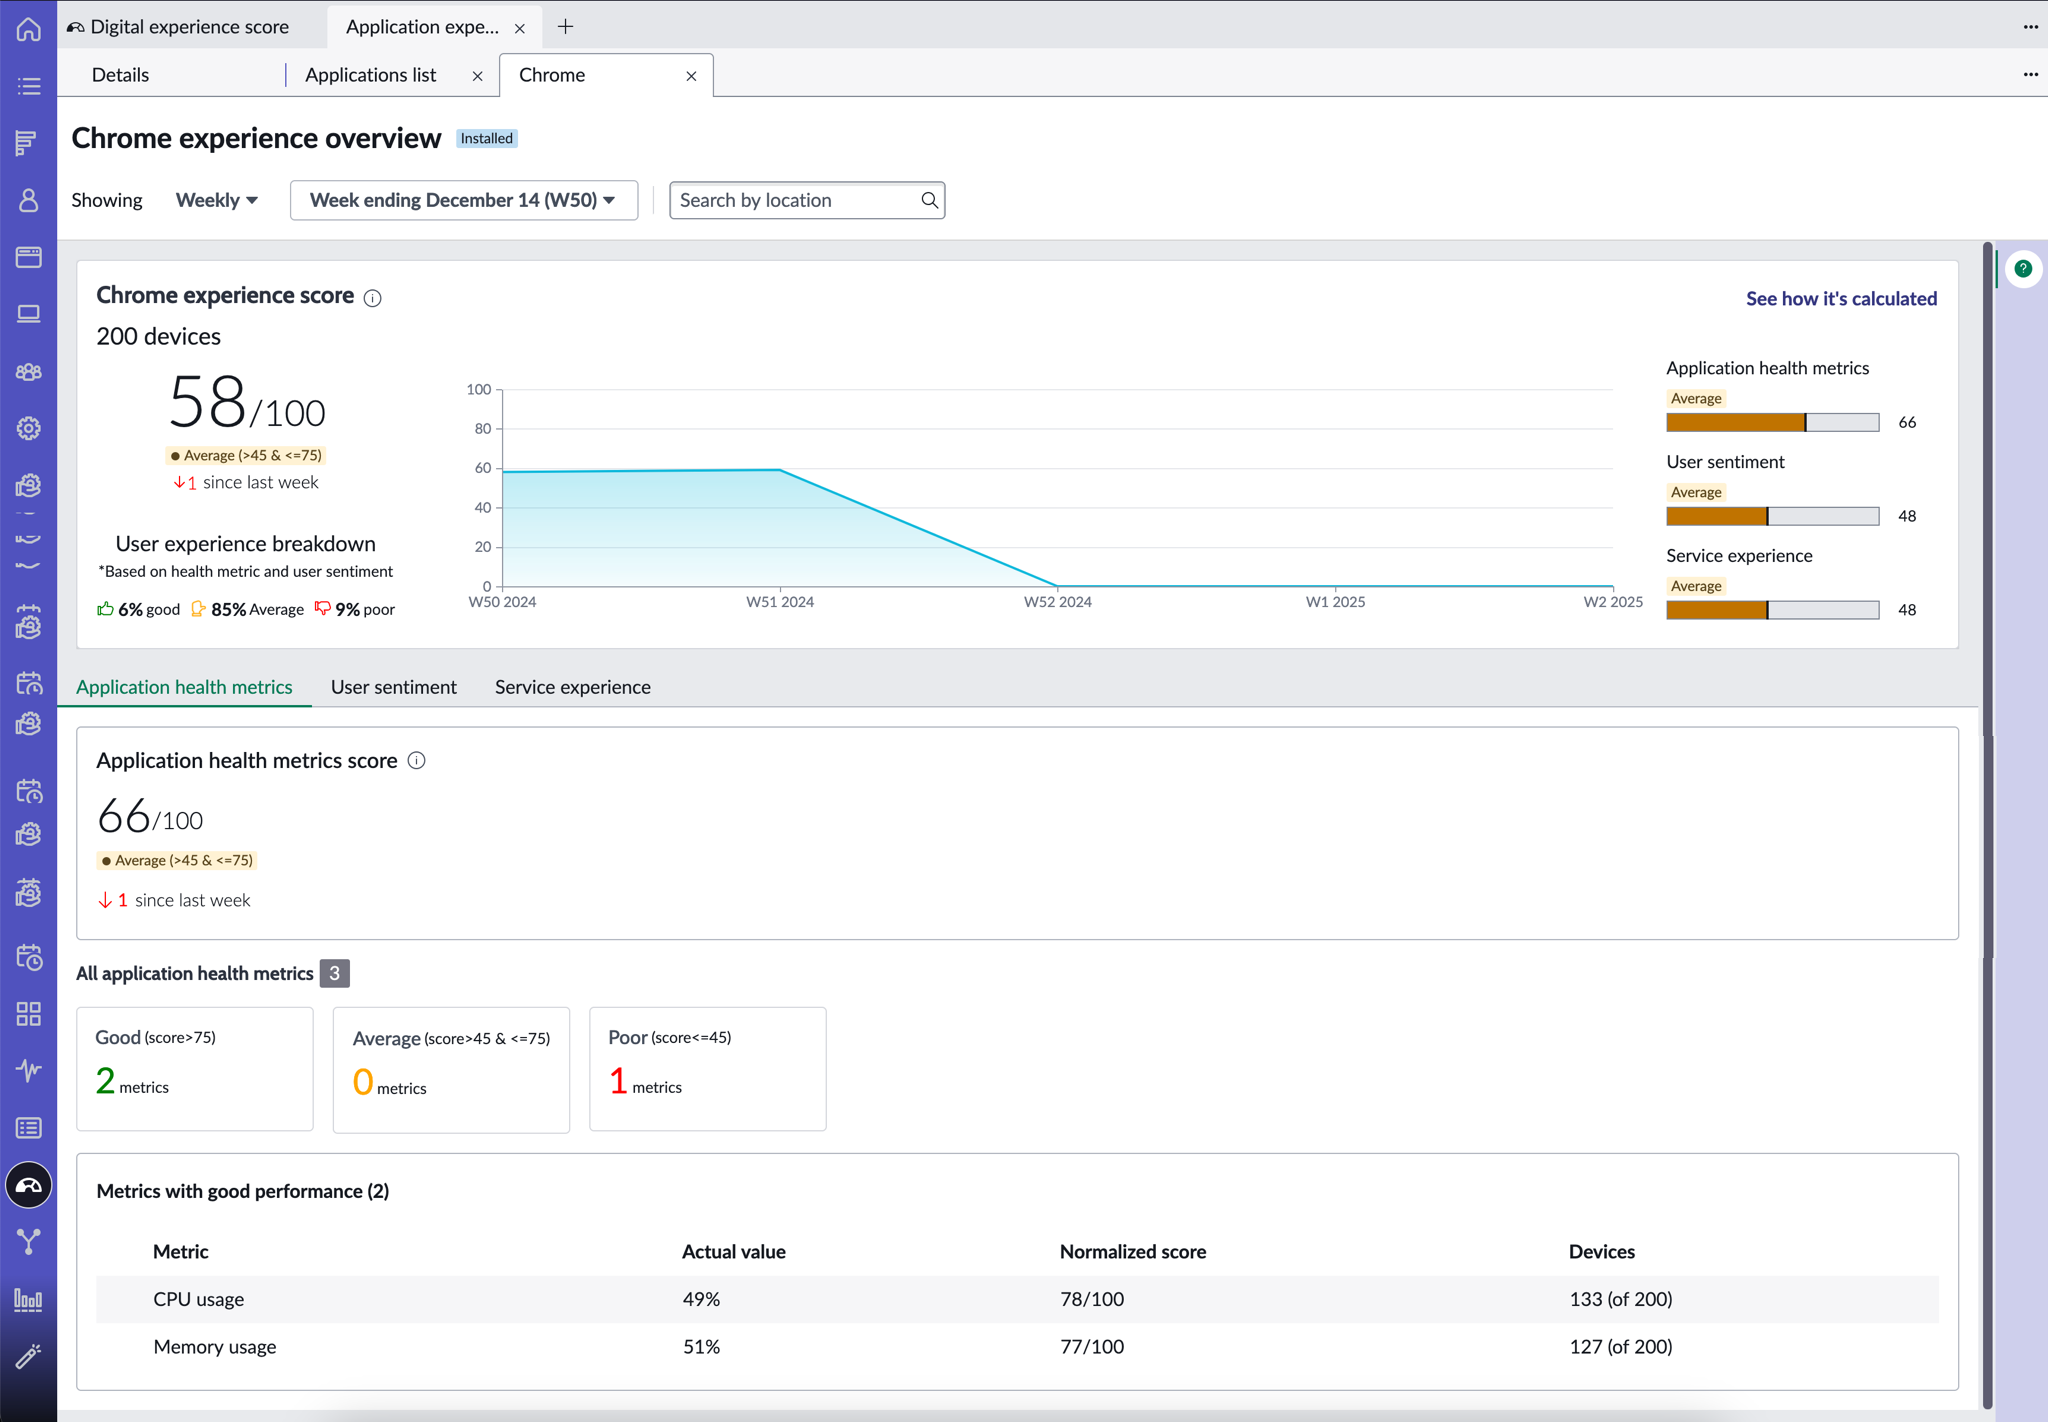
Task: Select Application health metrics section tab
Action: click(184, 687)
